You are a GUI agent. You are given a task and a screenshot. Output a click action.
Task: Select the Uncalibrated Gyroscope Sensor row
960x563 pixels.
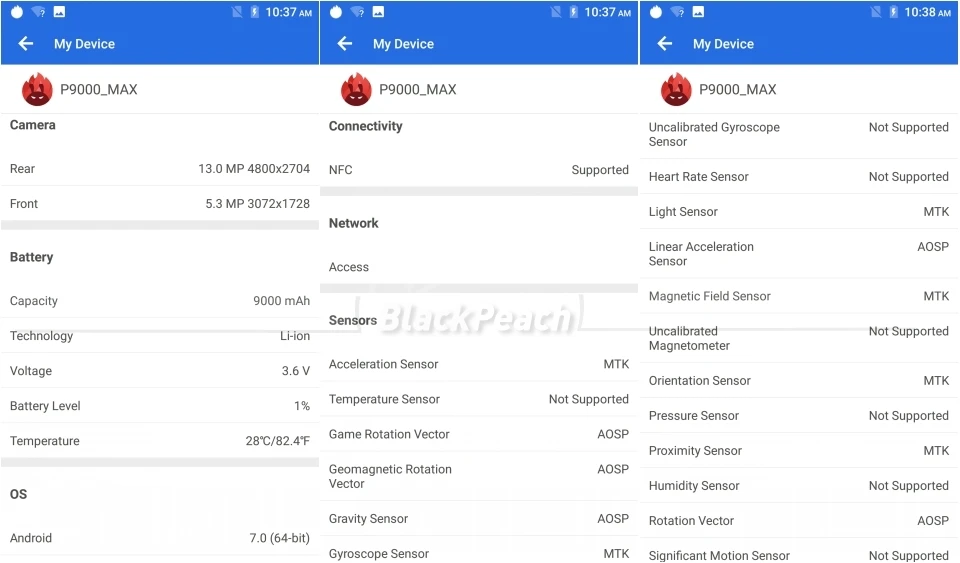pos(799,135)
